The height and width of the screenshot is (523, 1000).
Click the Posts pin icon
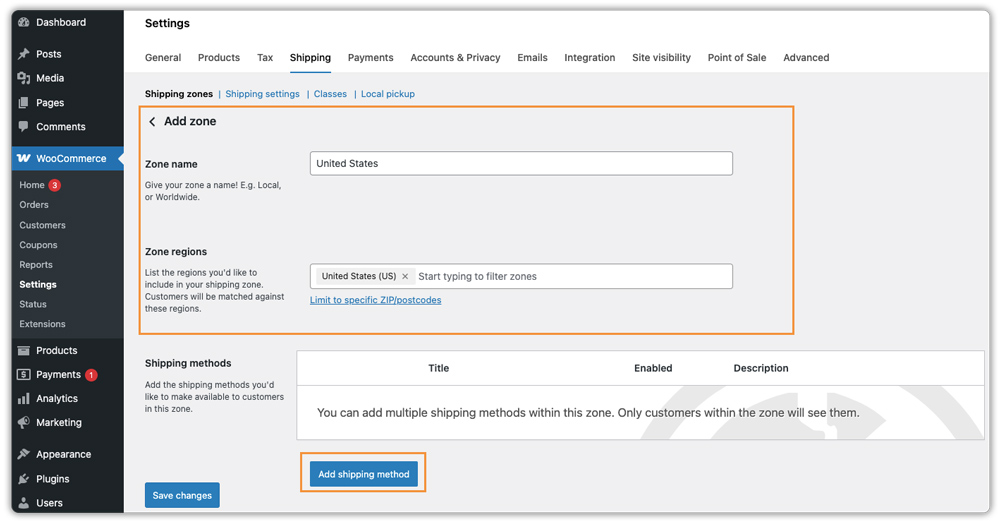pyautogui.click(x=24, y=54)
